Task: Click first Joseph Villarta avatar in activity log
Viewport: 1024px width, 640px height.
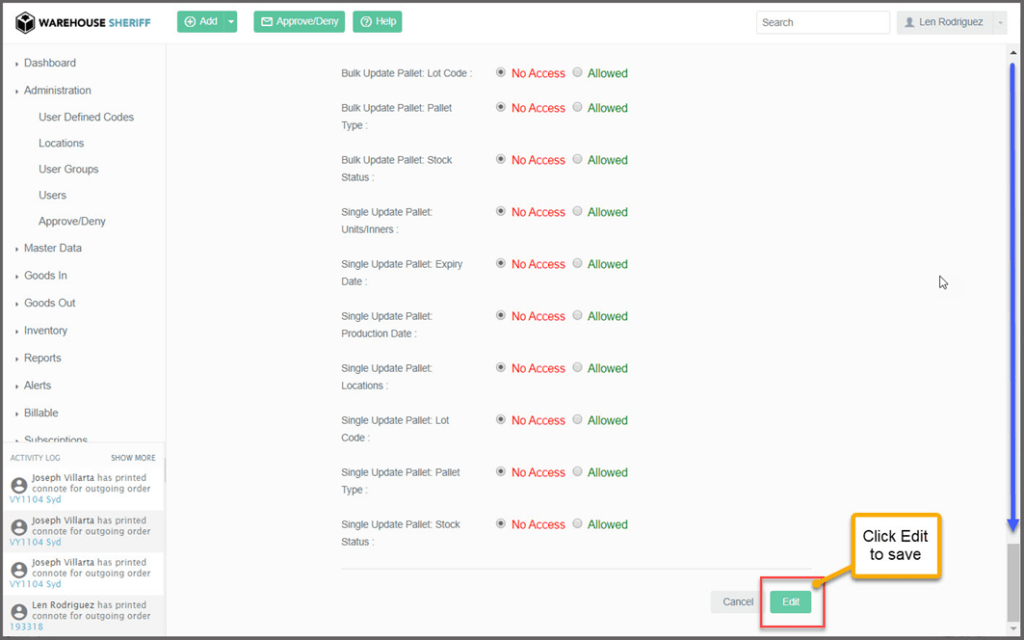Action: (18, 485)
